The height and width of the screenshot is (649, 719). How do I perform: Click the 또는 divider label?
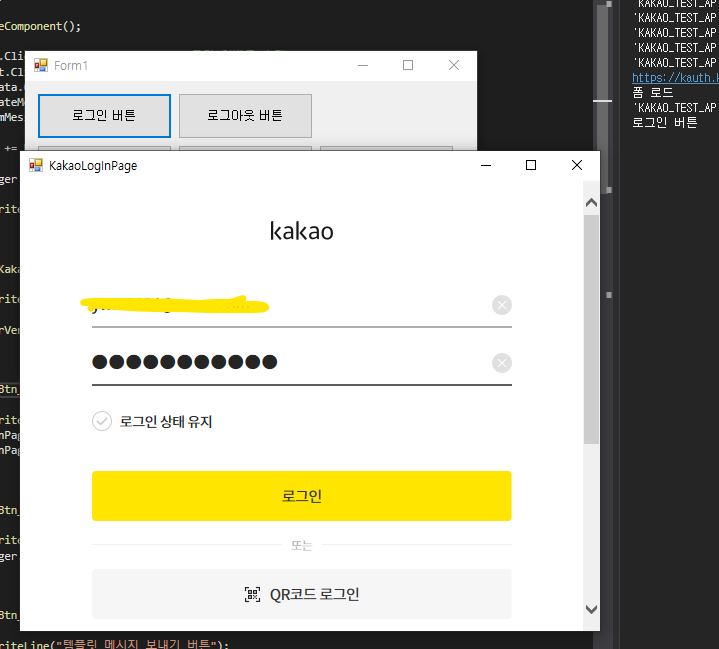[x=302, y=545]
